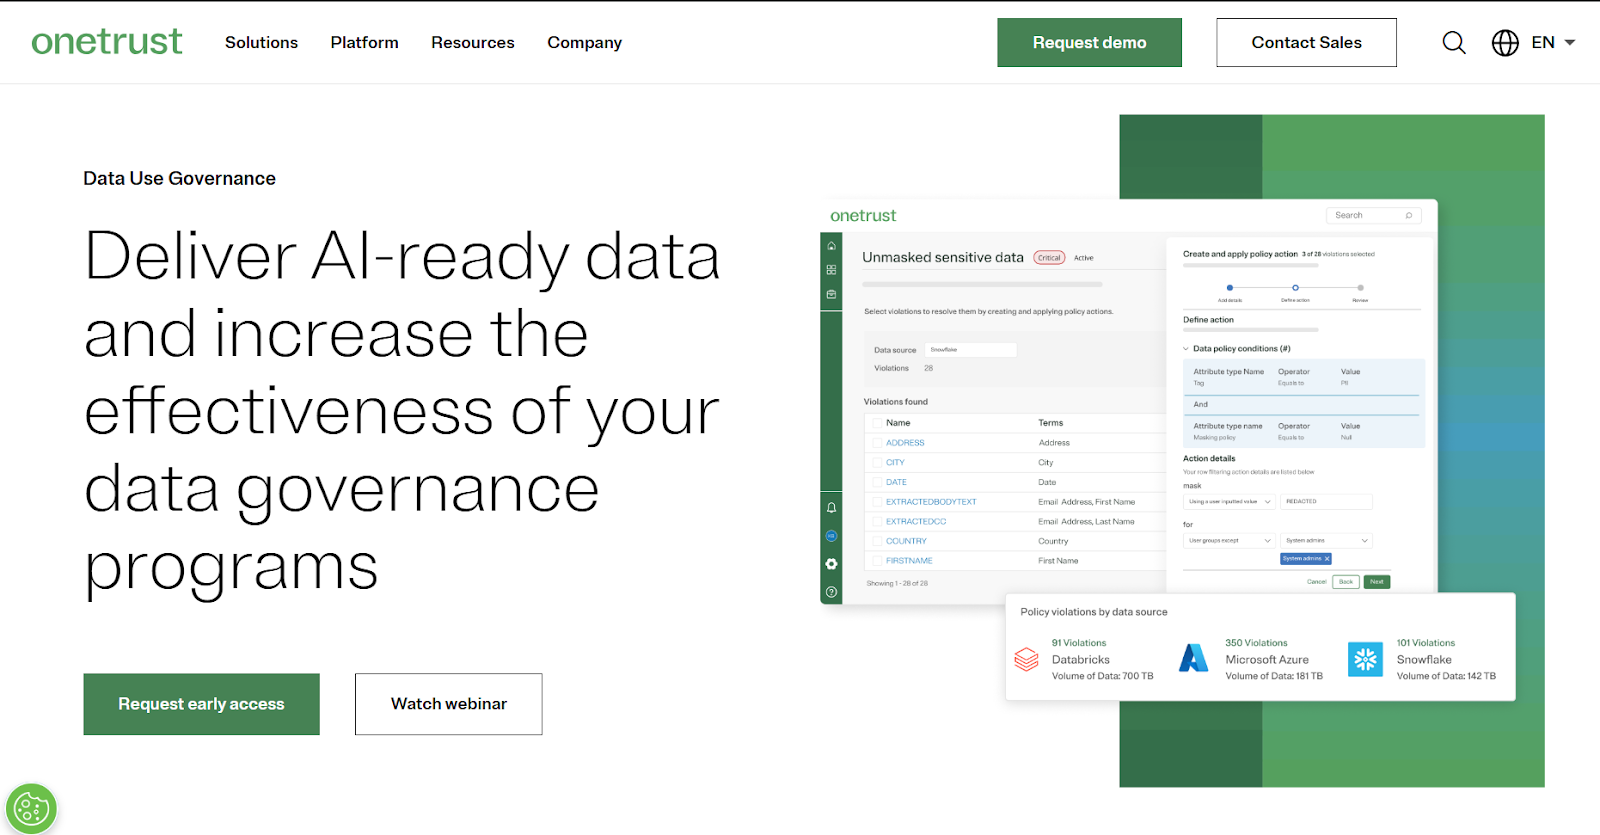The image size is (1600, 835).
Task: Open the gear settings icon in sidebar
Action: point(831,564)
